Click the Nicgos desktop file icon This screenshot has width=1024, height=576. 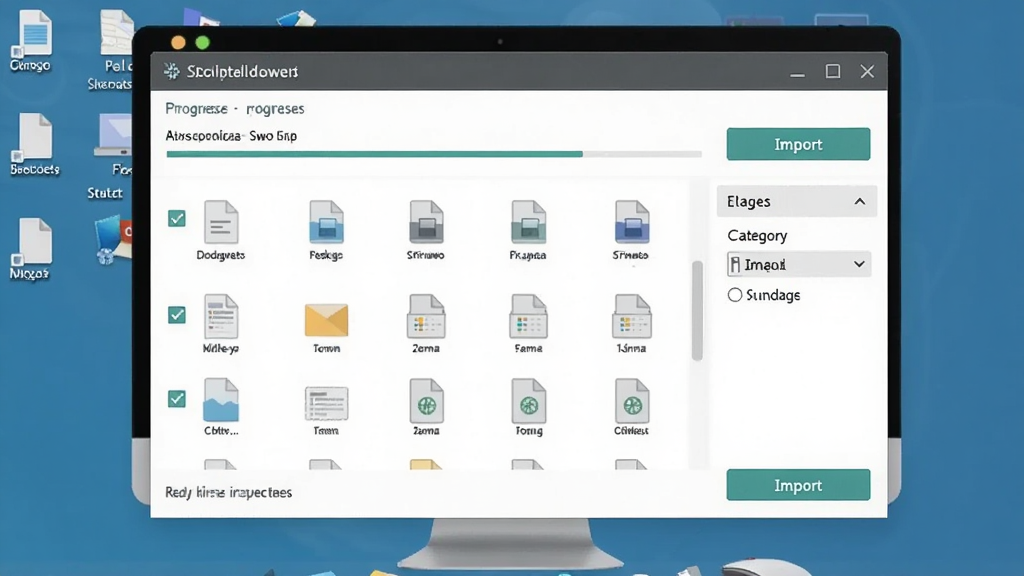point(34,241)
